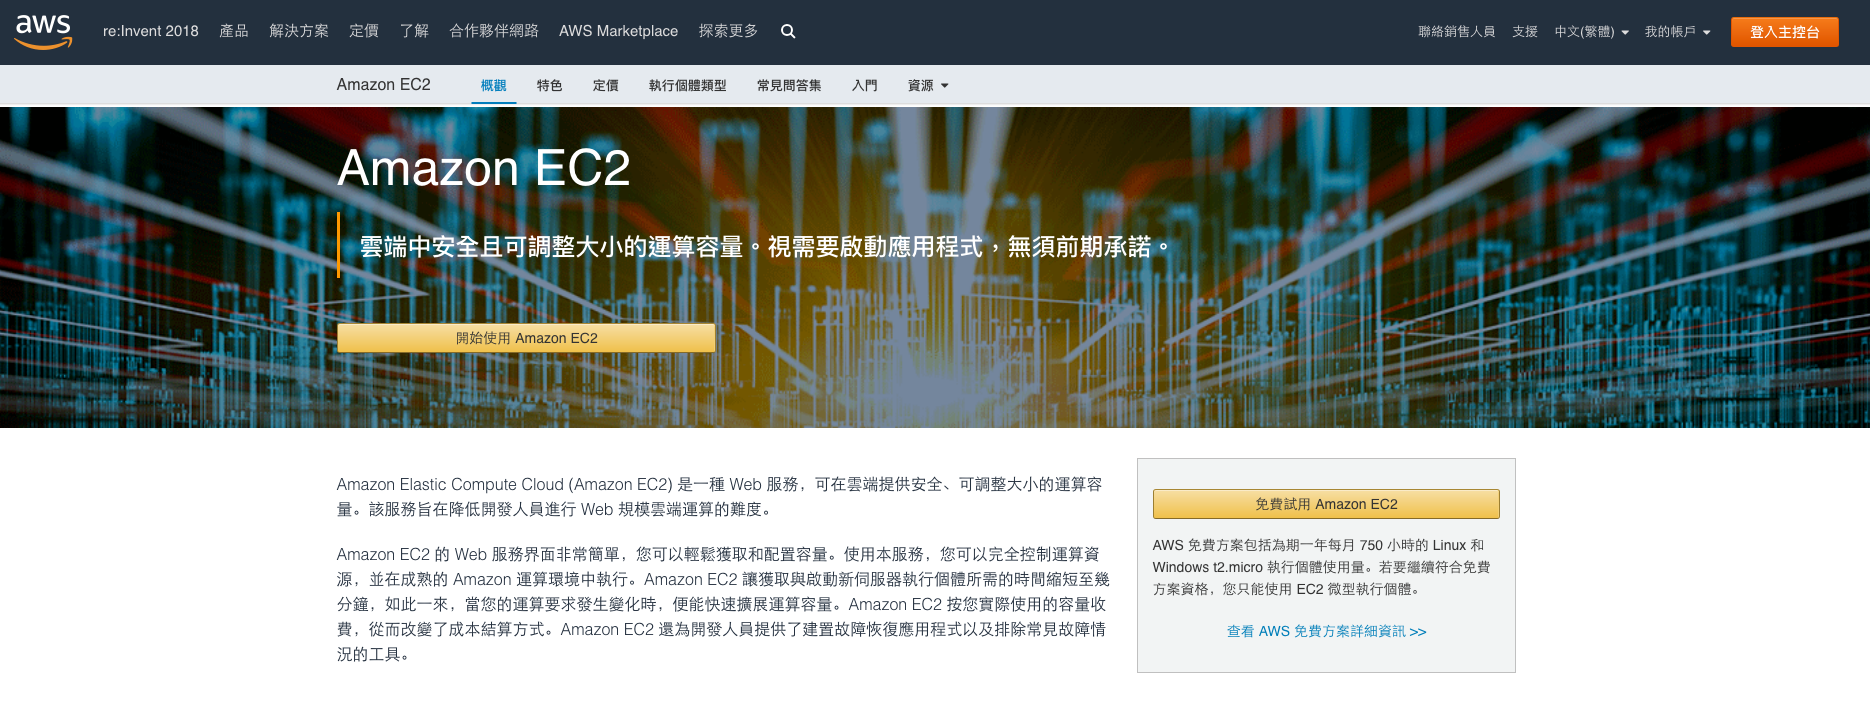Click the 登入主控台 button

[1785, 32]
